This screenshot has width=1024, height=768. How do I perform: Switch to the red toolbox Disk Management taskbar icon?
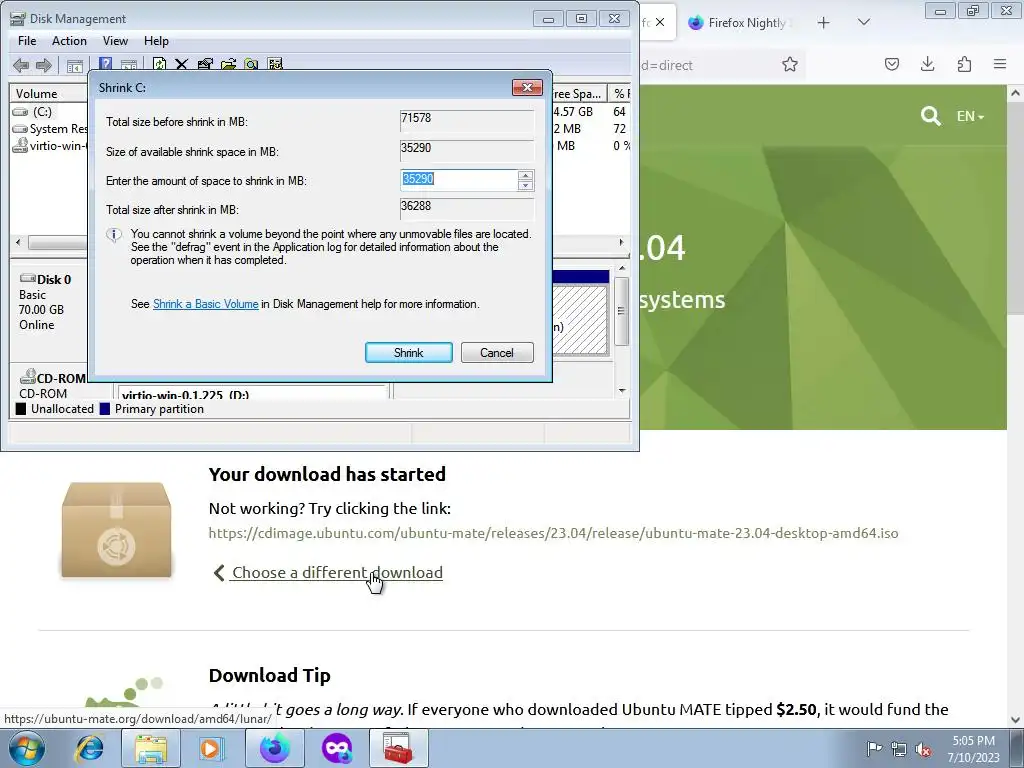click(398, 748)
